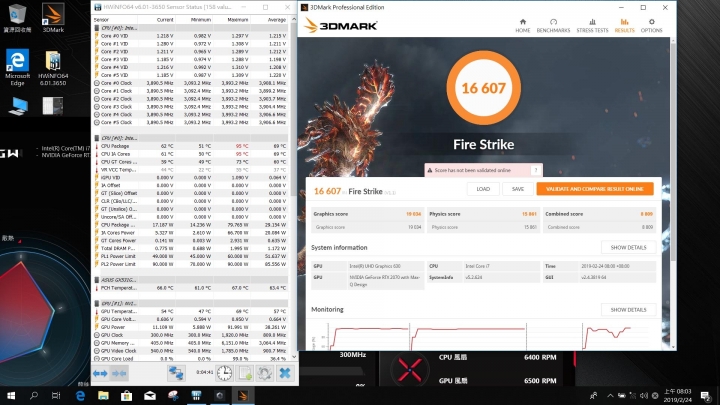Open the 3DMark desktop shortcut
Screen dimensions: 720x405
click(x=53, y=18)
